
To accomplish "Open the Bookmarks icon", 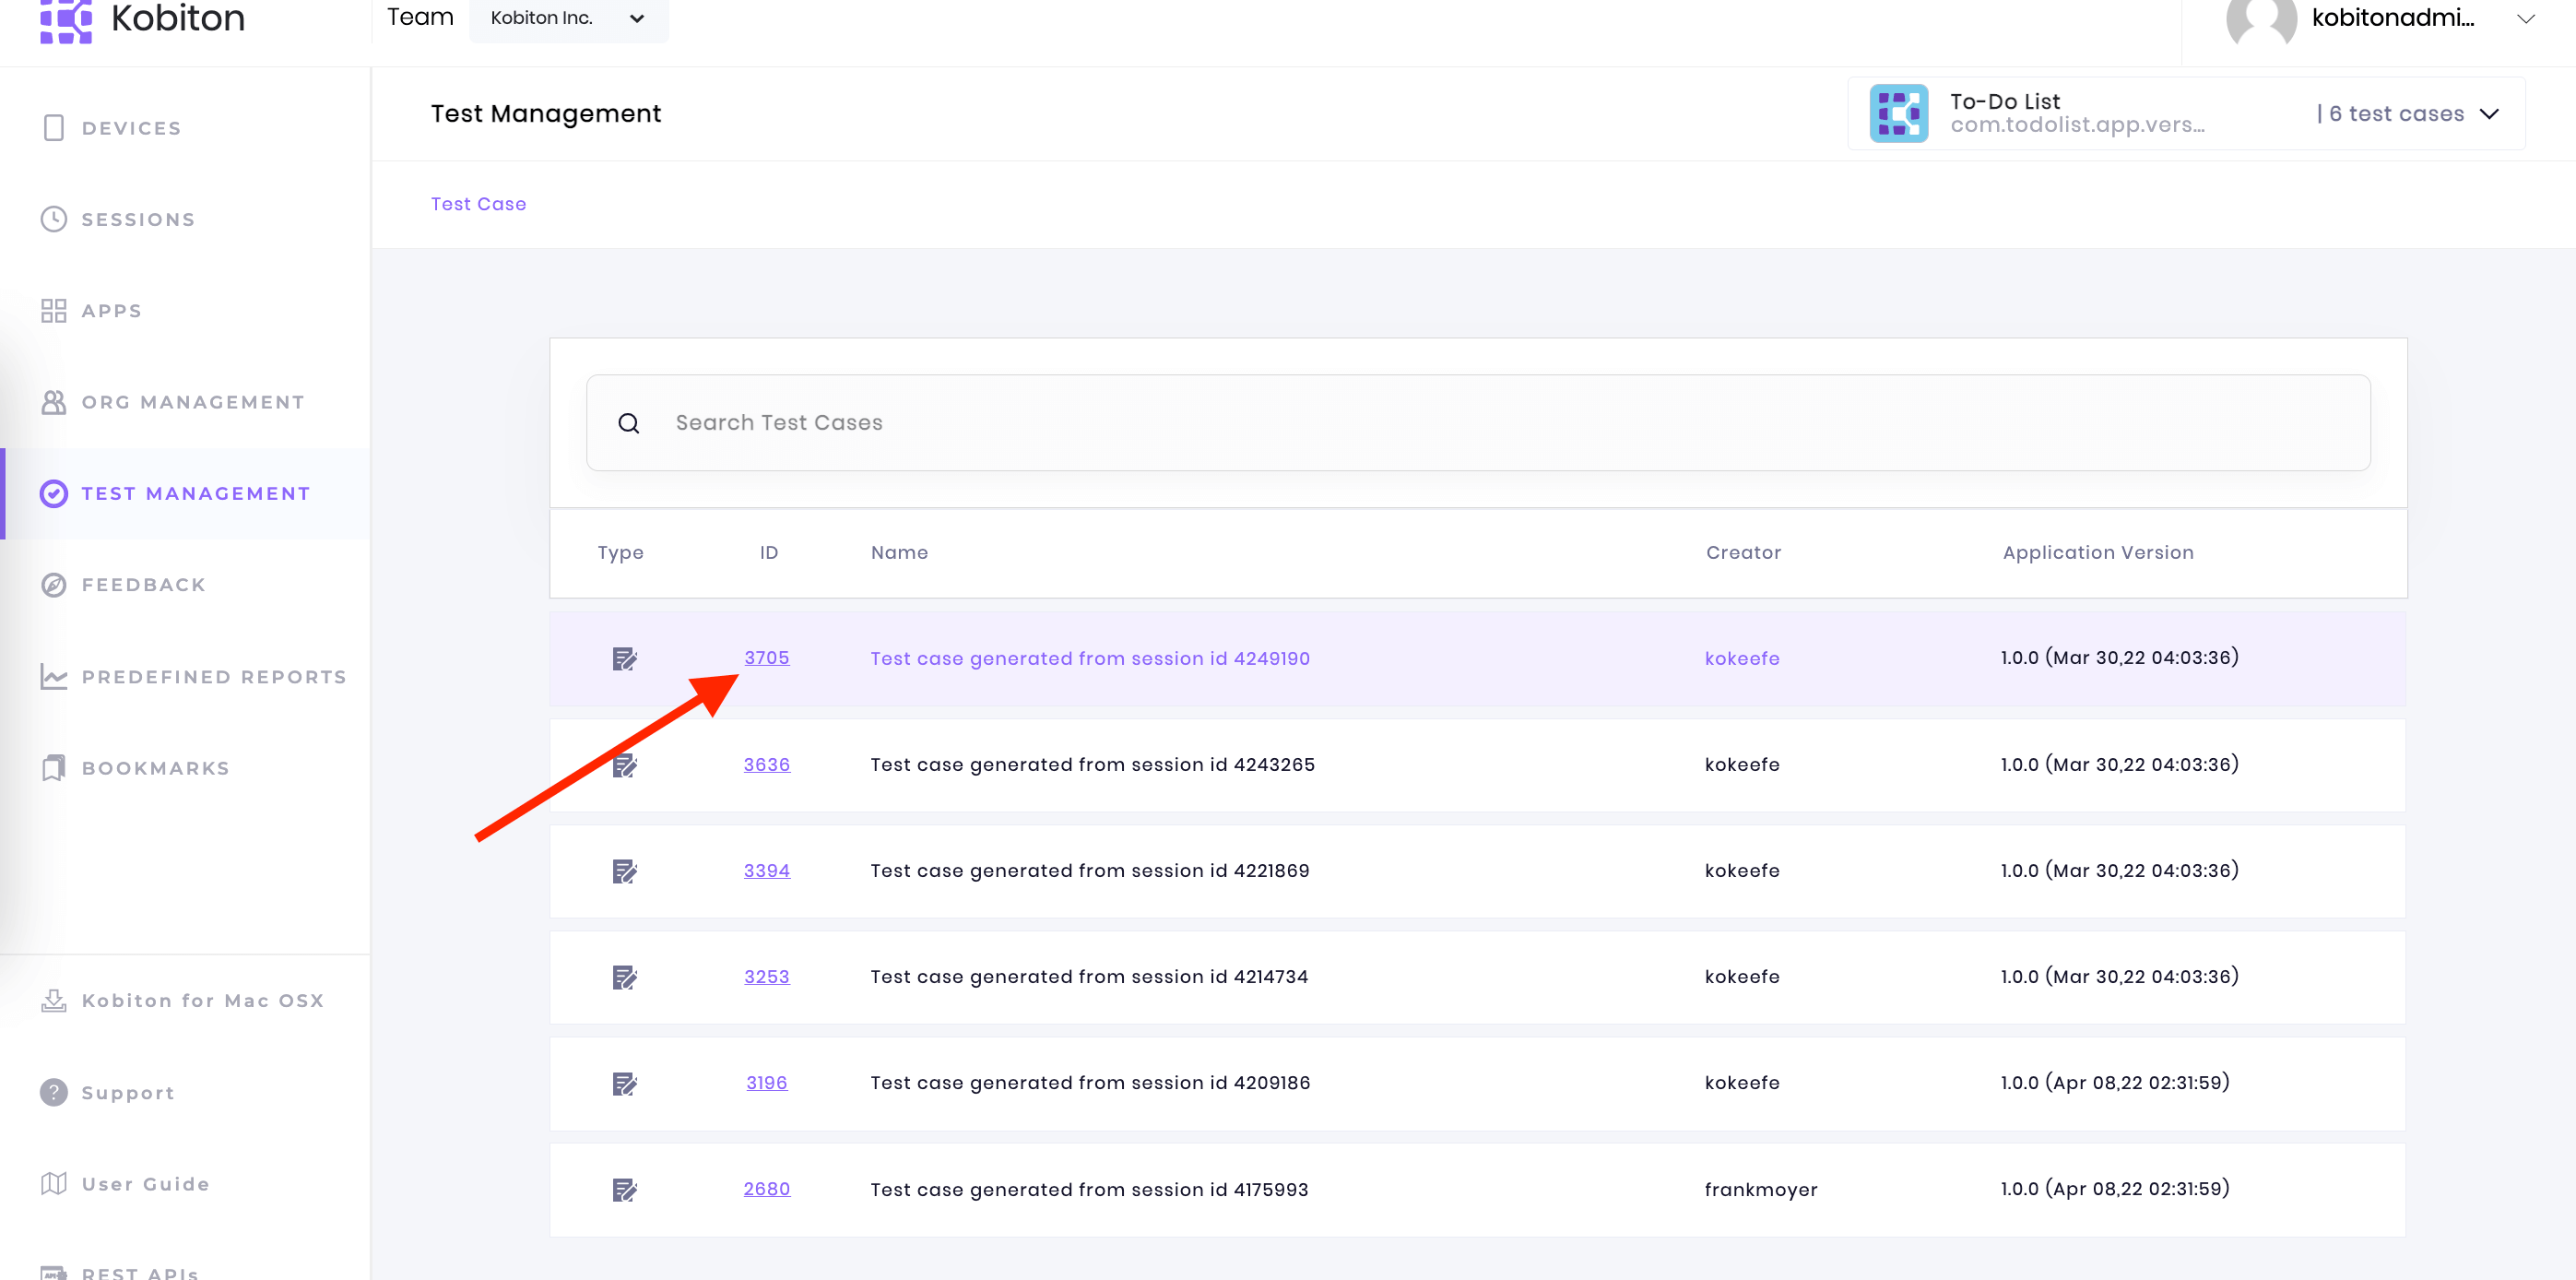I will (54, 768).
